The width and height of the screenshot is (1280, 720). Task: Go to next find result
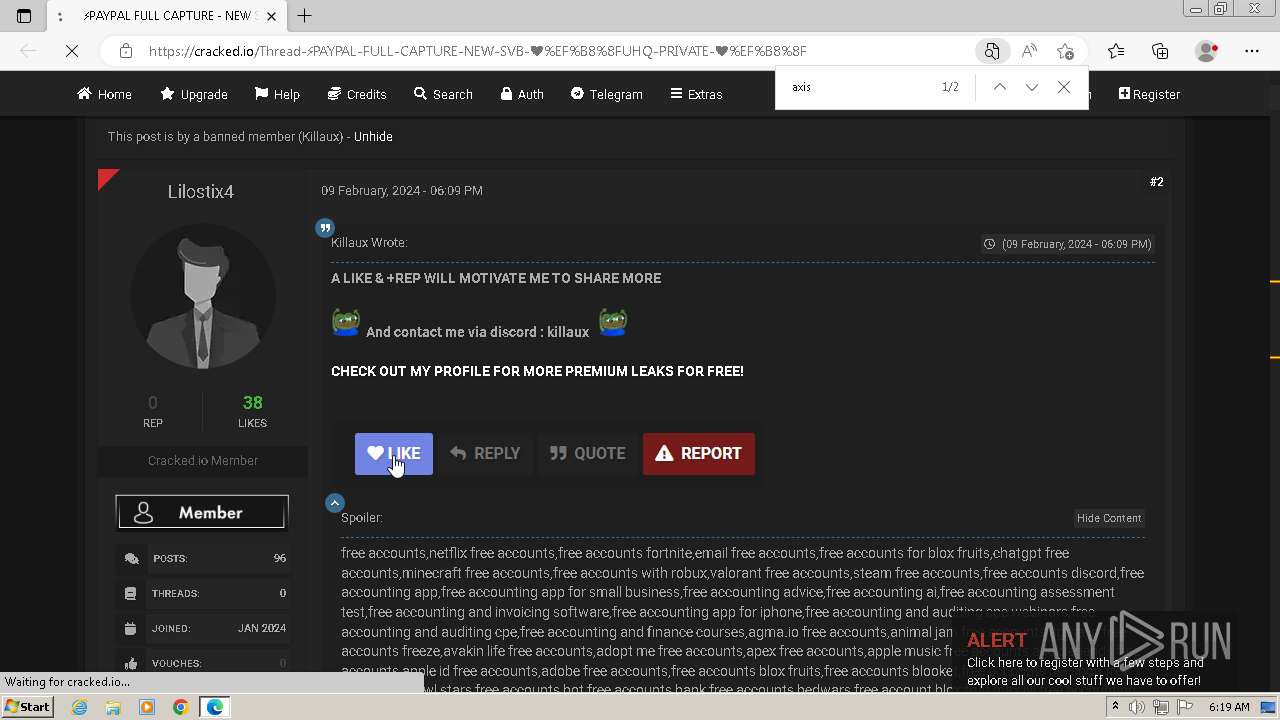coord(1031,87)
